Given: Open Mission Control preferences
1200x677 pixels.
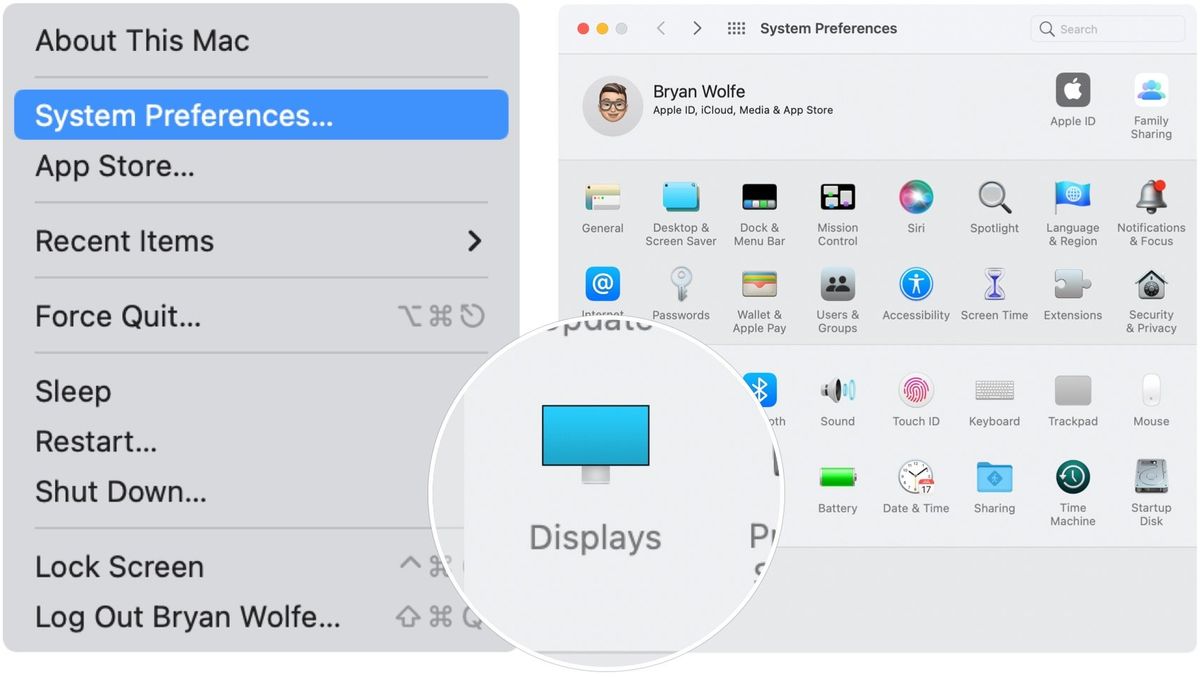Looking at the screenshot, I should coord(837,200).
